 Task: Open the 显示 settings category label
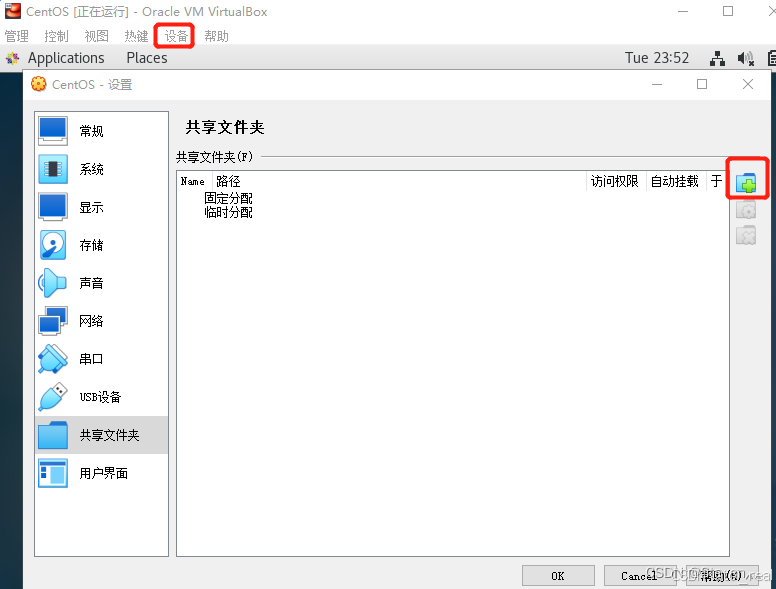92,207
